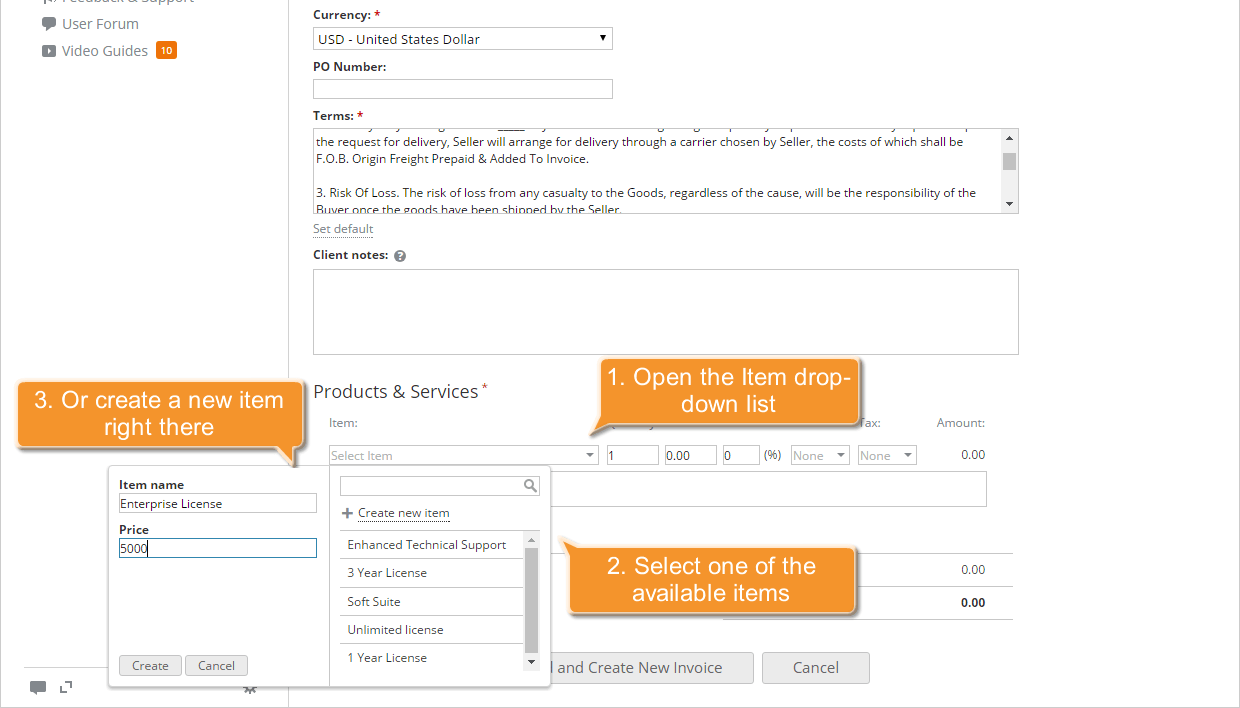Open the second None dropdown in the item row
Viewport: 1240px width, 708px height.
click(x=886, y=454)
